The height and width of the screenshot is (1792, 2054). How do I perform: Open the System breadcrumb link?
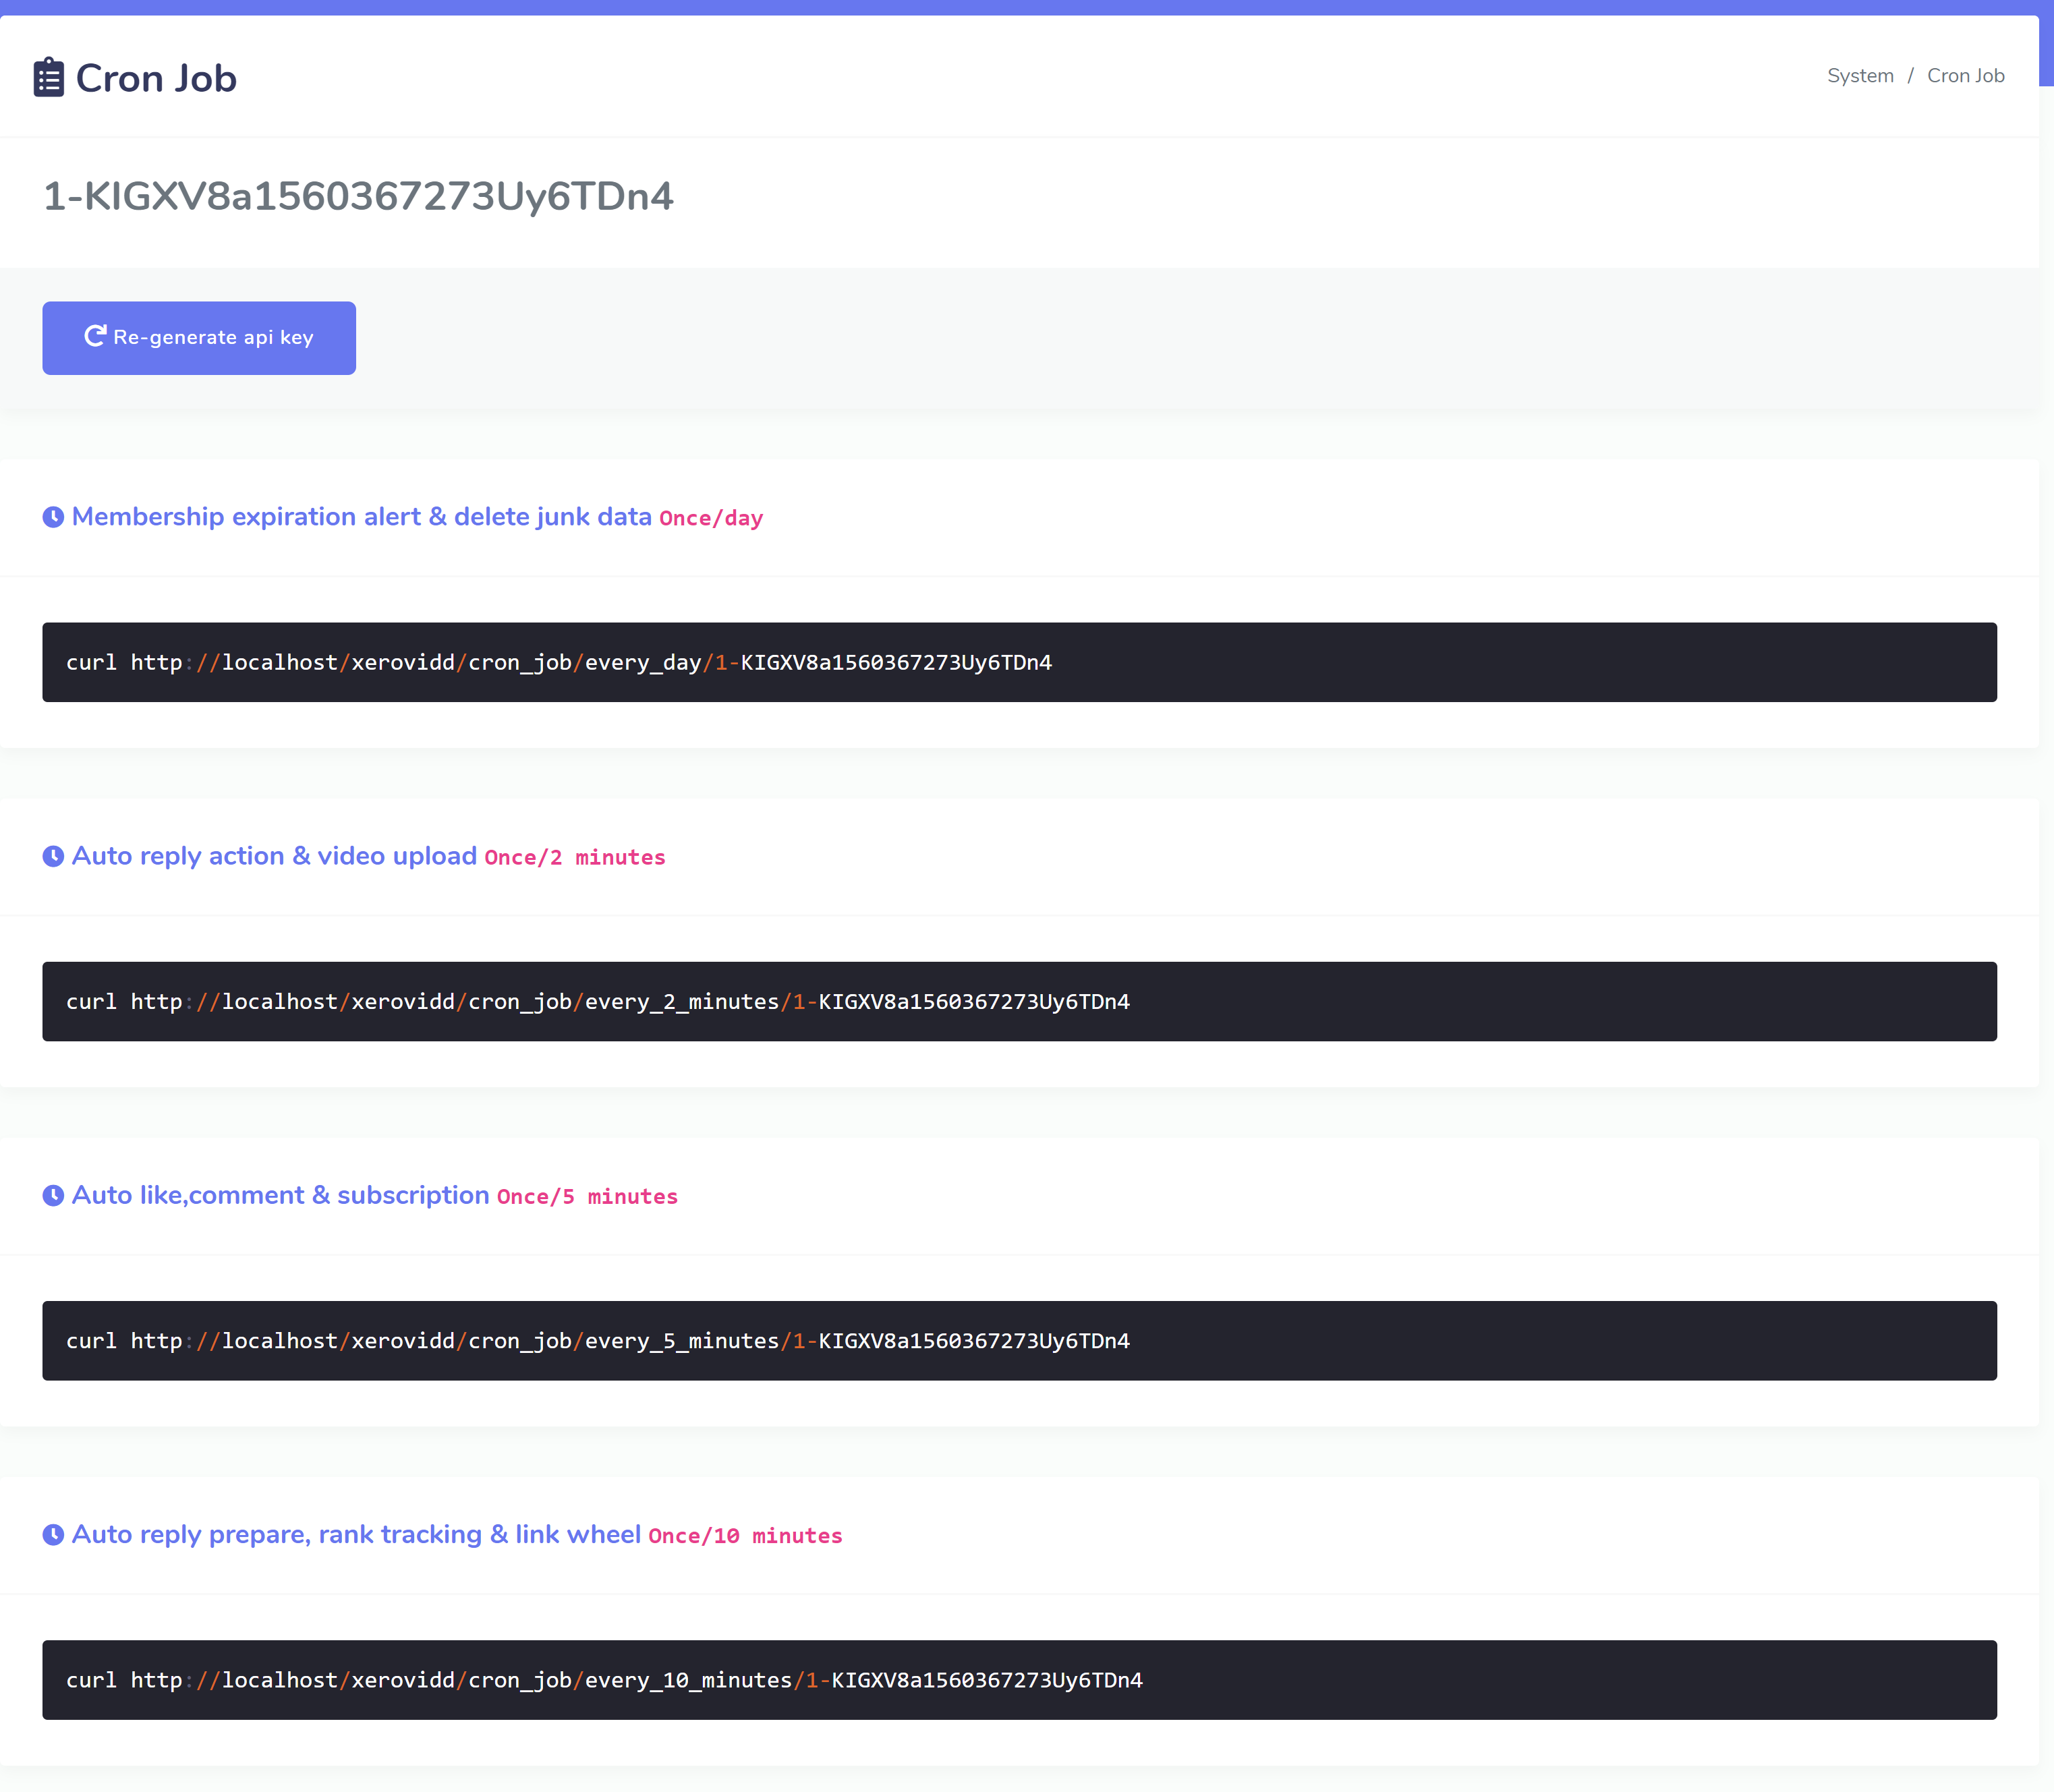(x=1860, y=76)
